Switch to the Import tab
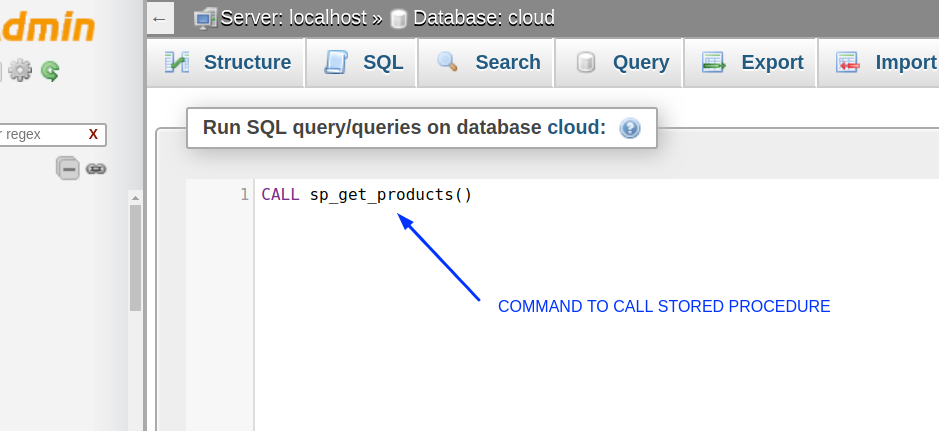Viewport: 939px width, 431px height. (879, 62)
